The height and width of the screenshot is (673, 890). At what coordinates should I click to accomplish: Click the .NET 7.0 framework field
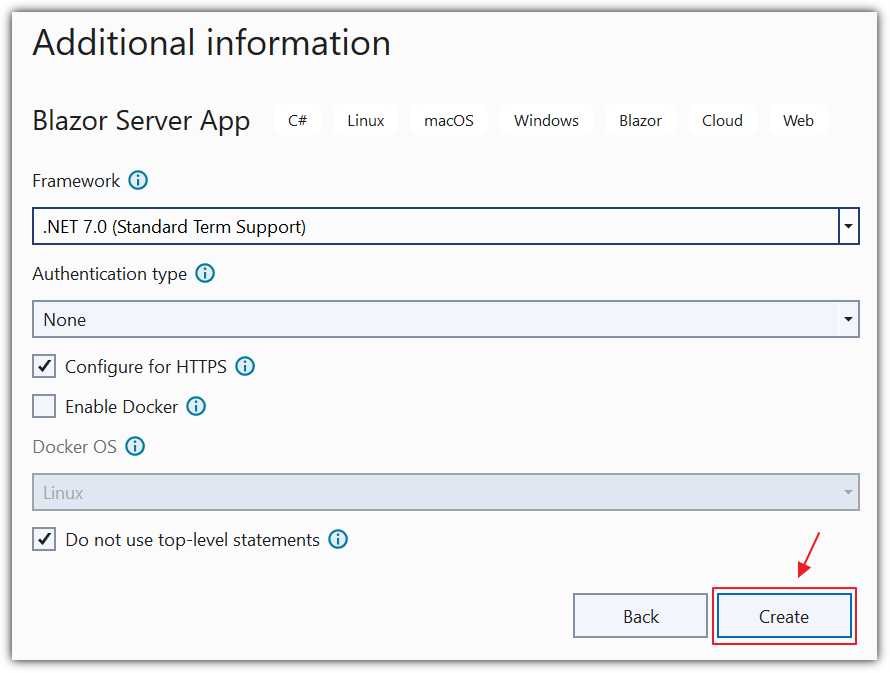[400, 226]
